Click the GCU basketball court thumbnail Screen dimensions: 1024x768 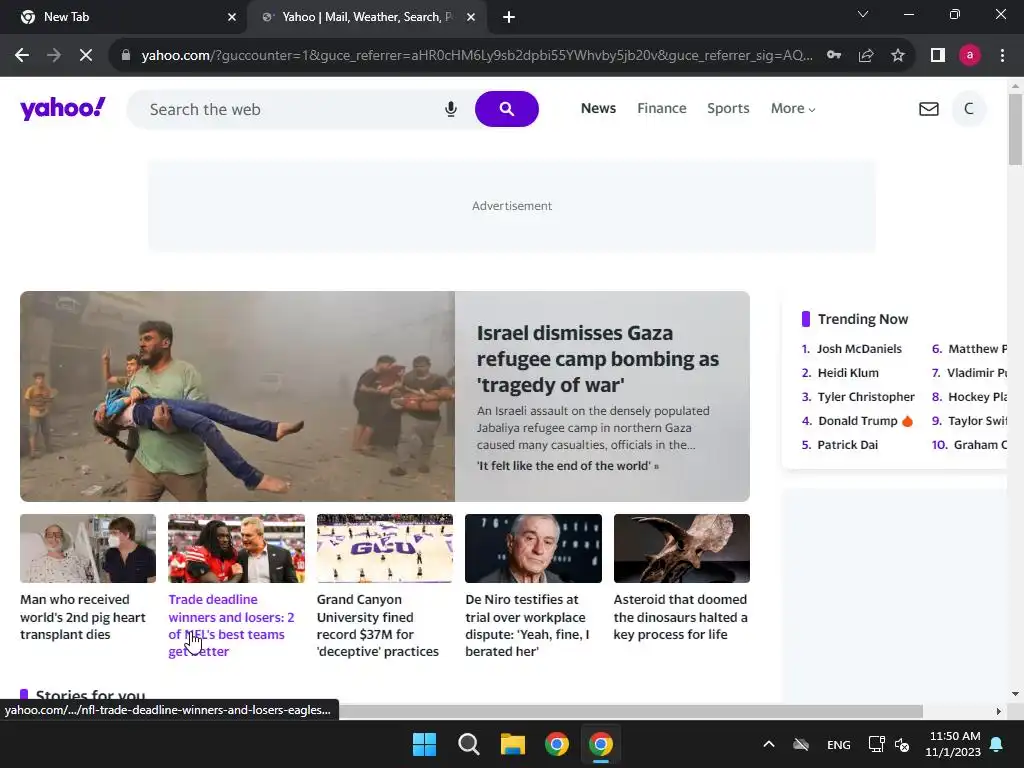pyautogui.click(x=385, y=548)
